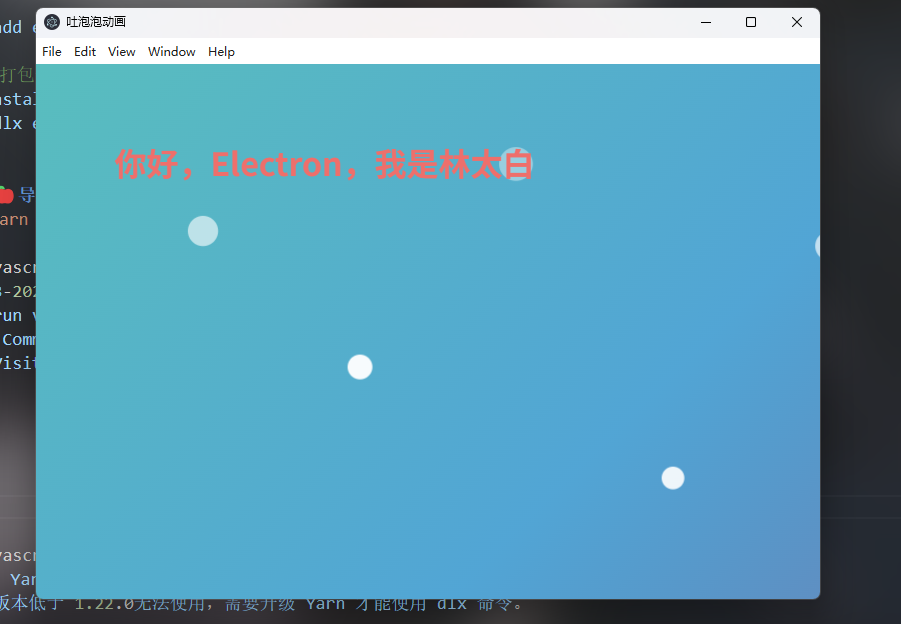The image size is (901, 624).
Task: Maximize the 吐泡泡动画 window
Action: click(x=750, y=22)
